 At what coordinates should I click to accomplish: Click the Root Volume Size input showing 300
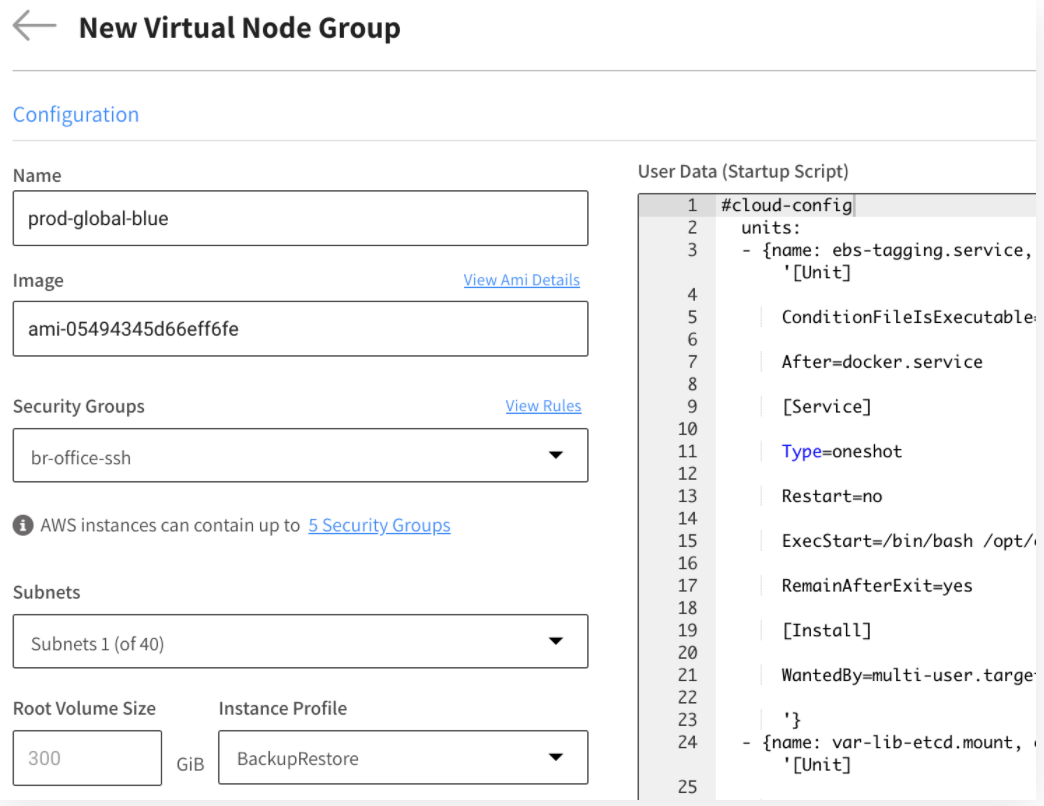(x=86, y=758)
